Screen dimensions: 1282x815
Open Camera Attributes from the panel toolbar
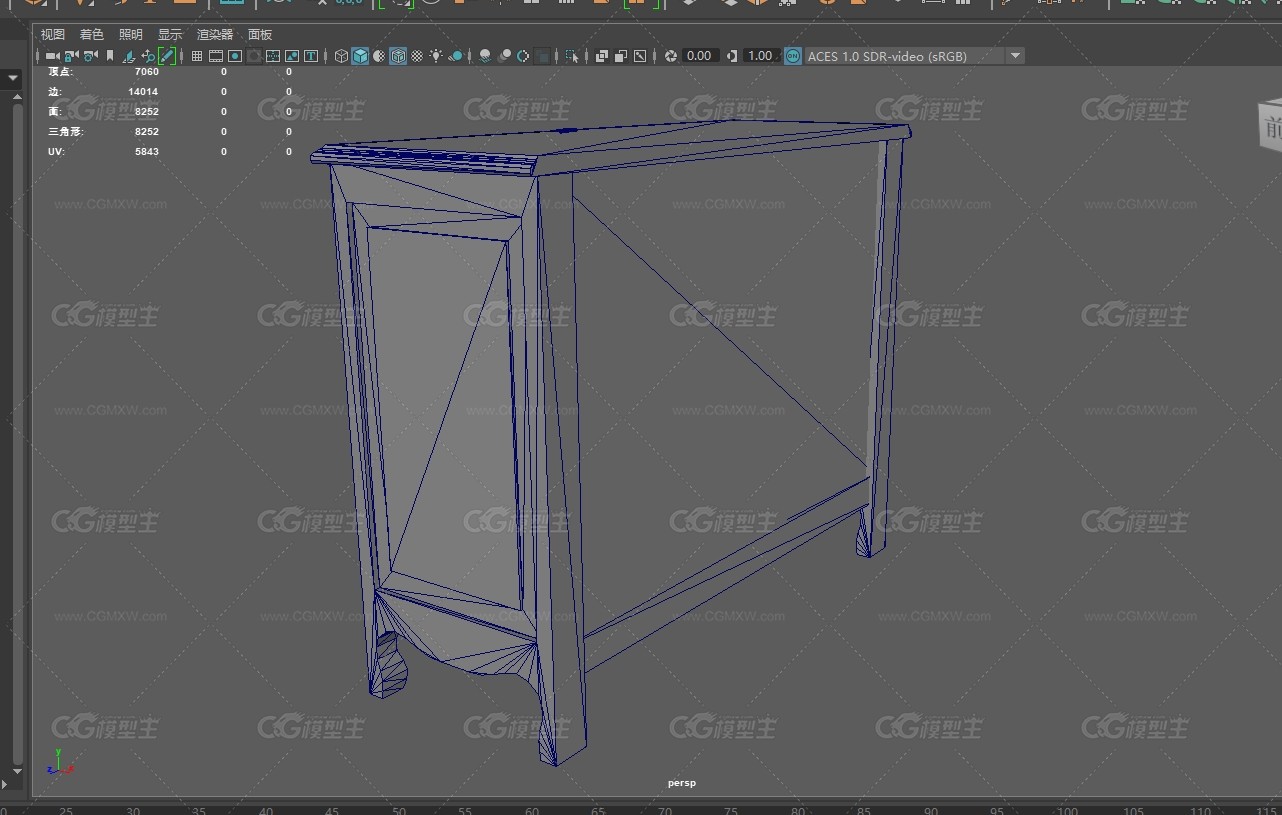click(x=90, y=56)
